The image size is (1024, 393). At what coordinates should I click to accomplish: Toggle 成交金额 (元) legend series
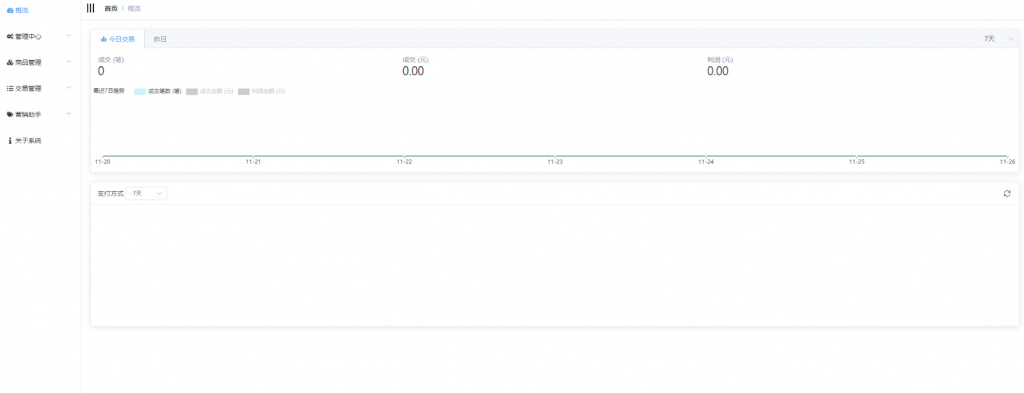pos(209,91)
